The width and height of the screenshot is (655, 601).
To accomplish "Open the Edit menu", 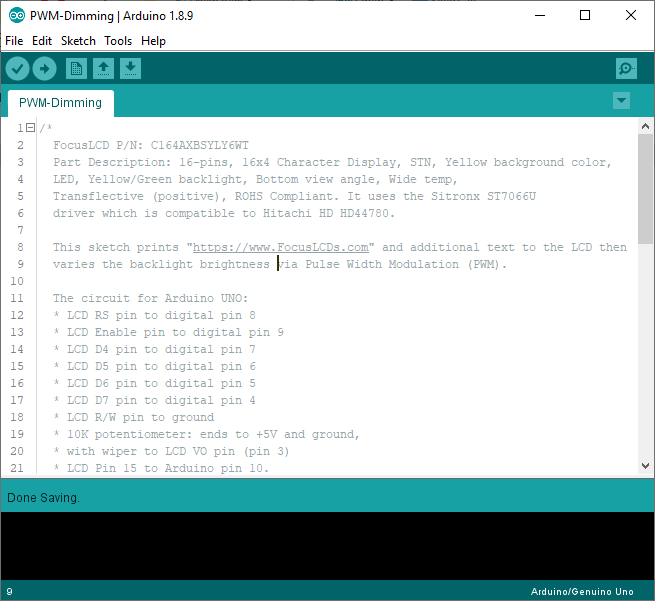I will click(42, 41).
